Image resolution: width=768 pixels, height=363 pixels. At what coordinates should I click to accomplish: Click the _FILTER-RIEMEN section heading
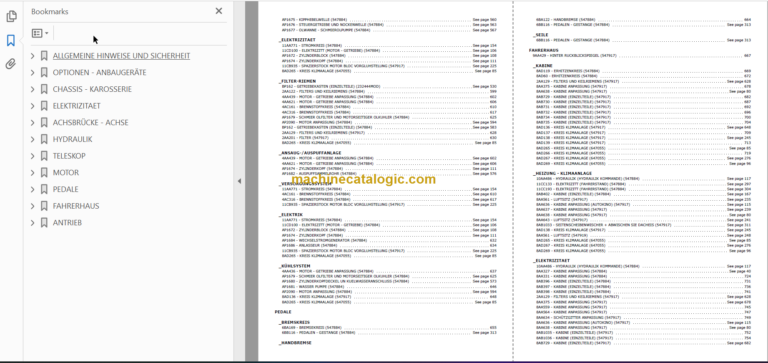(297, 81)
